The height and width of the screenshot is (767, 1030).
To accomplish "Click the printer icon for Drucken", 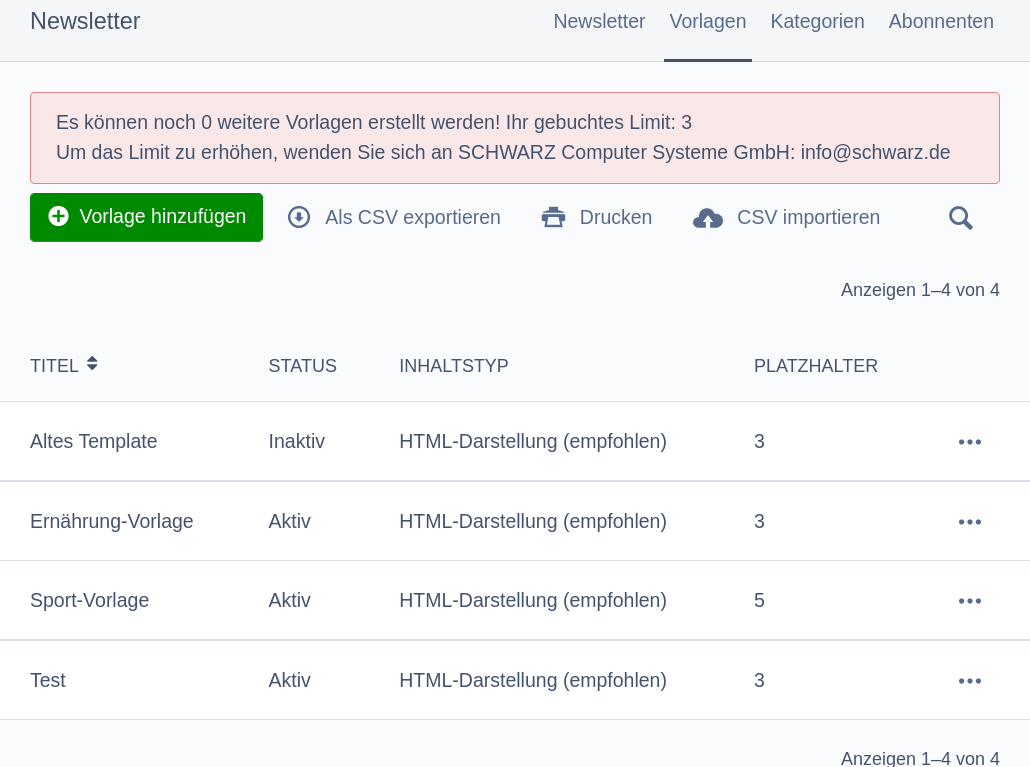I will [x=553, y=217].
